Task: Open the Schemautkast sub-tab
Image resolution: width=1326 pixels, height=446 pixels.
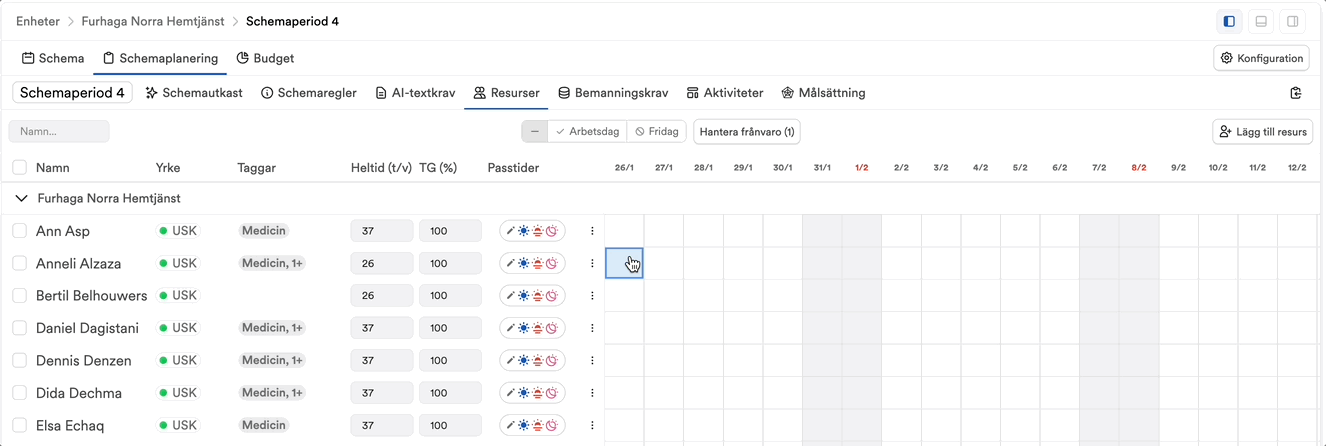Action: [x=194, y=93]
